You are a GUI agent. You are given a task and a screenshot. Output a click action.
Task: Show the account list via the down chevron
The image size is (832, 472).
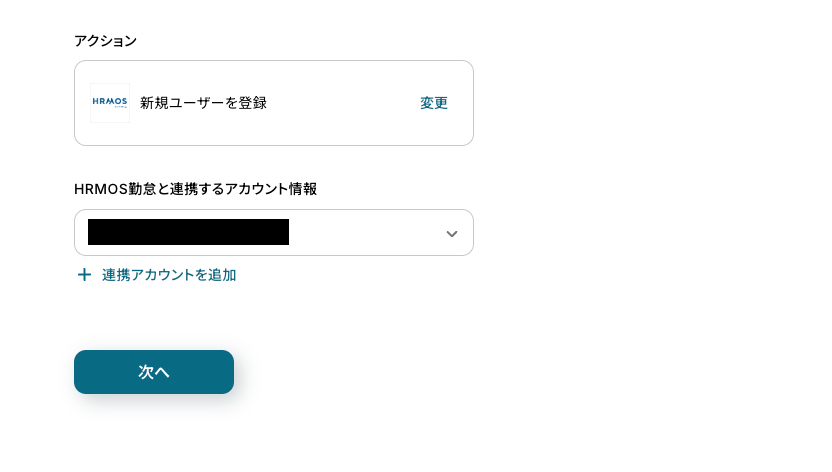(451, 233)
